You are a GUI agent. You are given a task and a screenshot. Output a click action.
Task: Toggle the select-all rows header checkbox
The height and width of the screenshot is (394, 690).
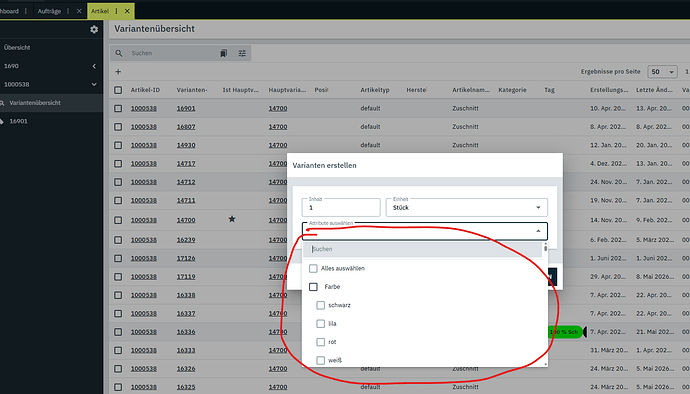point(118,90)
